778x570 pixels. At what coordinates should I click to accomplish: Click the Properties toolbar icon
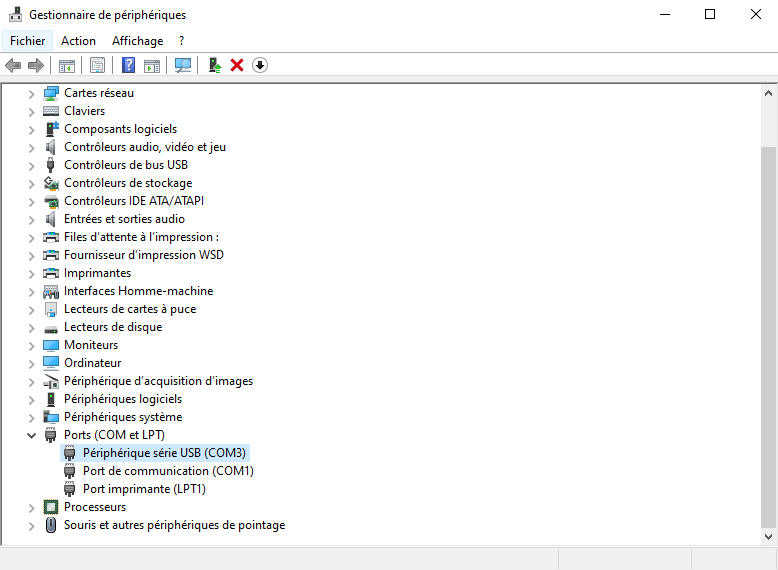[x=97, y=65]
